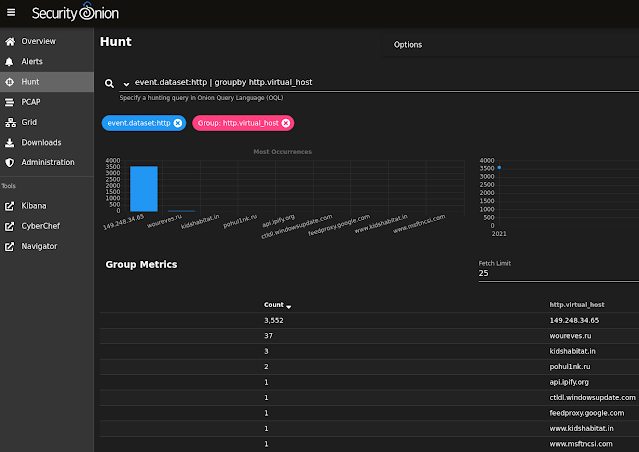Click the Downloads icon
Screen dimensions: 639x452
tap(9, 143)
